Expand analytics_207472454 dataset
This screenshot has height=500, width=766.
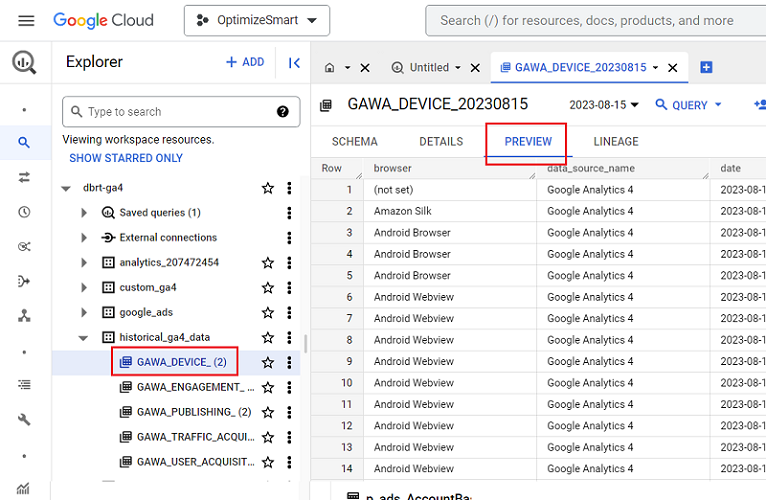(84, 262)
